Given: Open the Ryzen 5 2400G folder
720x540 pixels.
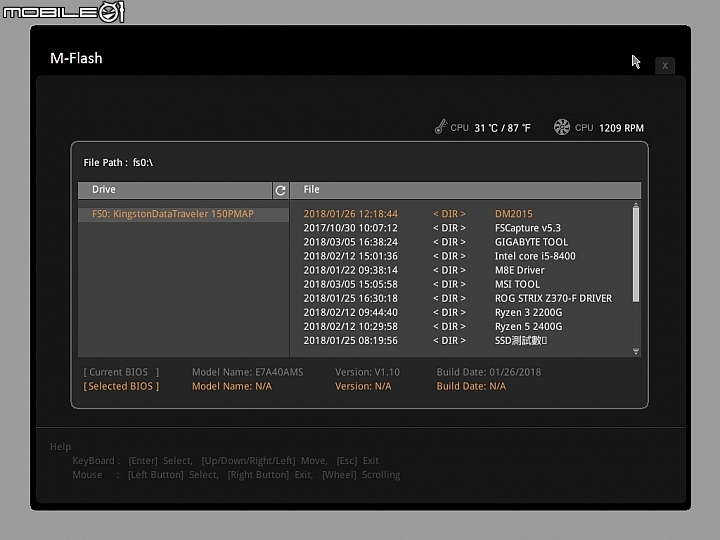Looking at the screenshot, I should 528,326.
